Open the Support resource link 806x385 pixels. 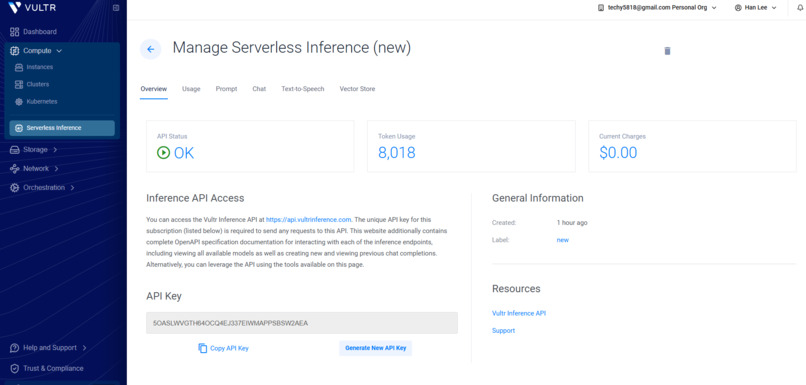pyautogui.click(x=503, y=331)
